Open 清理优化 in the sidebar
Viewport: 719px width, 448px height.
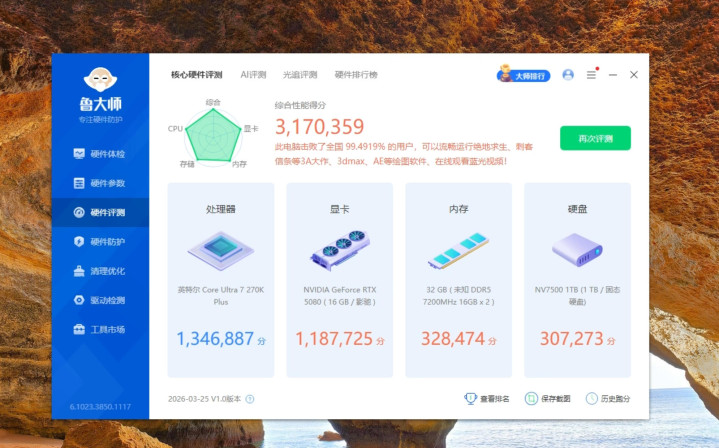[100, 271]
